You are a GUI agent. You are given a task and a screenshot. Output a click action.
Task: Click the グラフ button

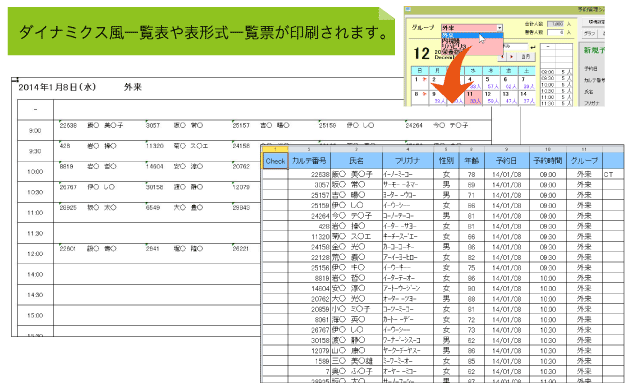click(590, 33)
